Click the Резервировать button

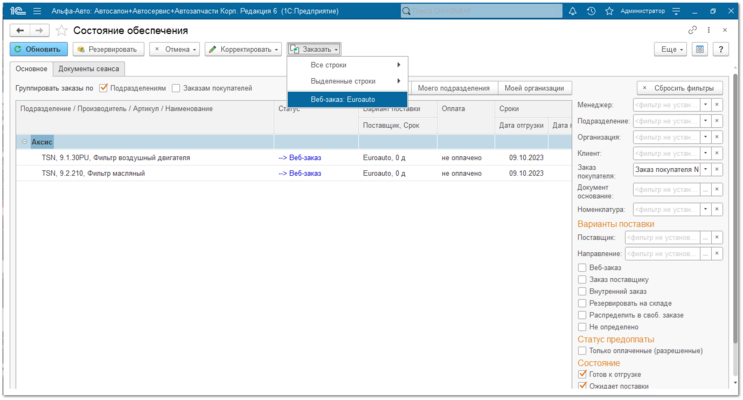pyautogui.click(x=109, y=49)
